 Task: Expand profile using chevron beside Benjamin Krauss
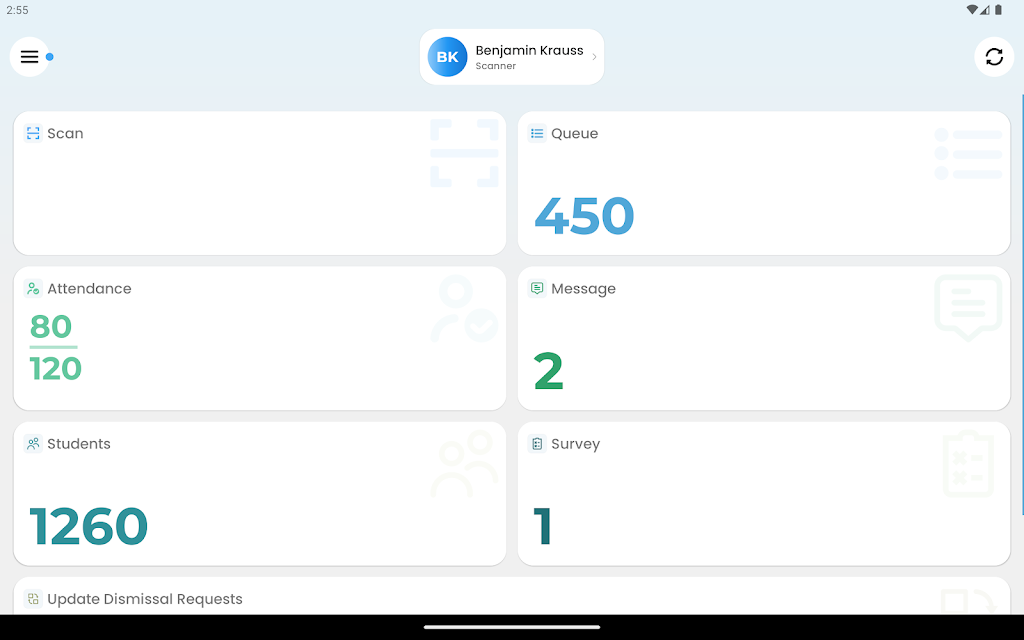[x=594, y=57]
